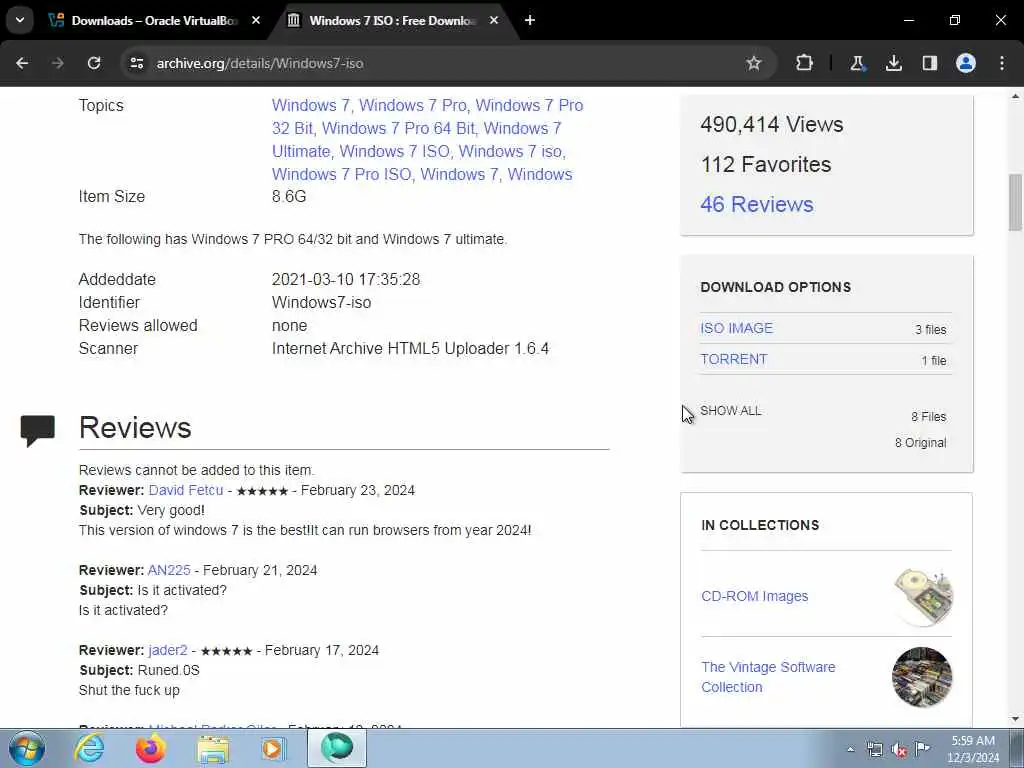Bookmark this page with the star icon
This screenshot has width=1024, height=768.
pos(754,63)
